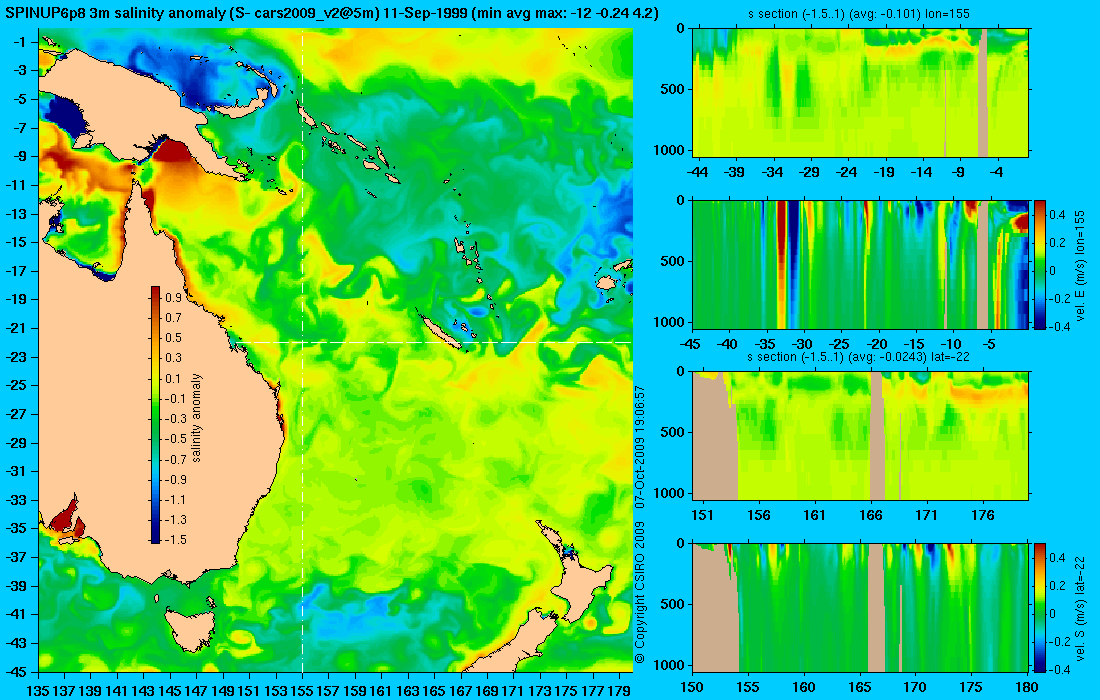Click the 's section ... lat=-22' panel title
This screenshot has width=1100, height=700.
(x=859, y=356)
